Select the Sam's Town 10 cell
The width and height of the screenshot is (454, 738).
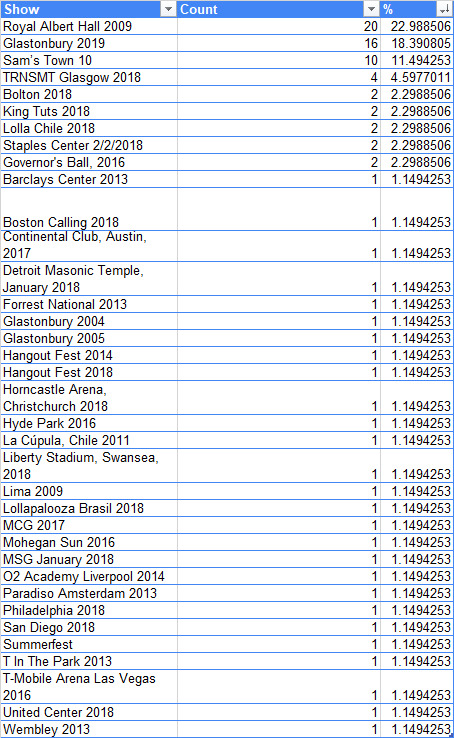[x=89, y=60]
